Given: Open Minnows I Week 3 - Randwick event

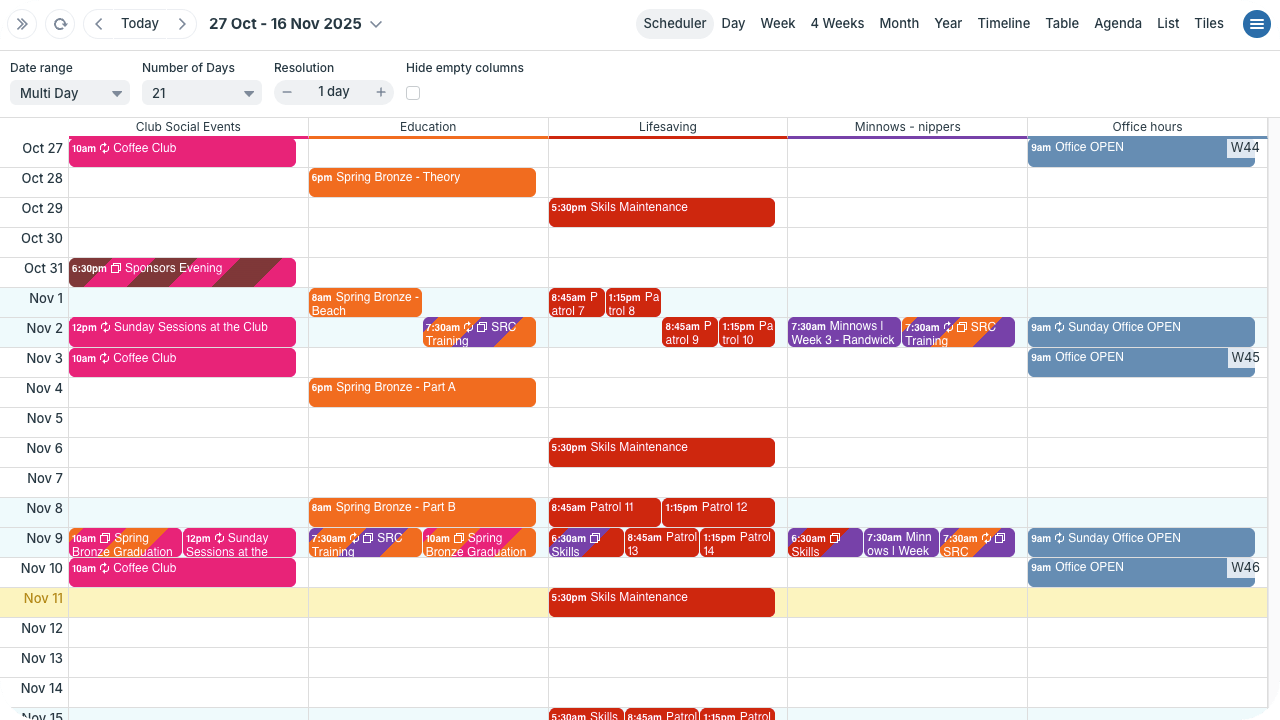Looking at the screenshot, I should click(843, 333).
